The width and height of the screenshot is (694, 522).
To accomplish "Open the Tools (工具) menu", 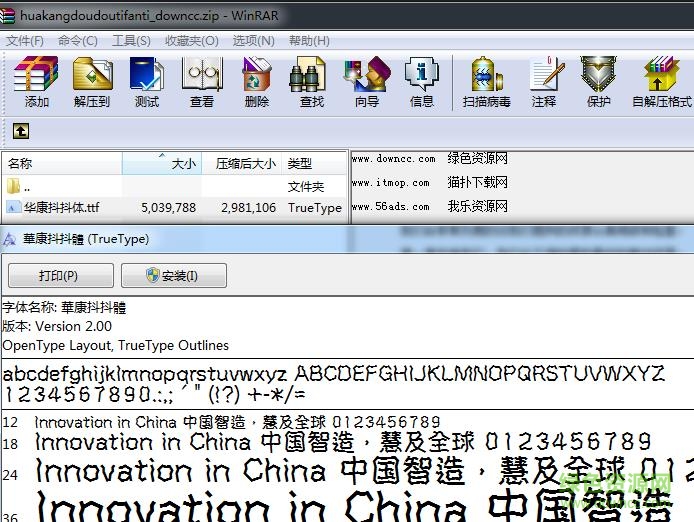I will click(131, 41).
